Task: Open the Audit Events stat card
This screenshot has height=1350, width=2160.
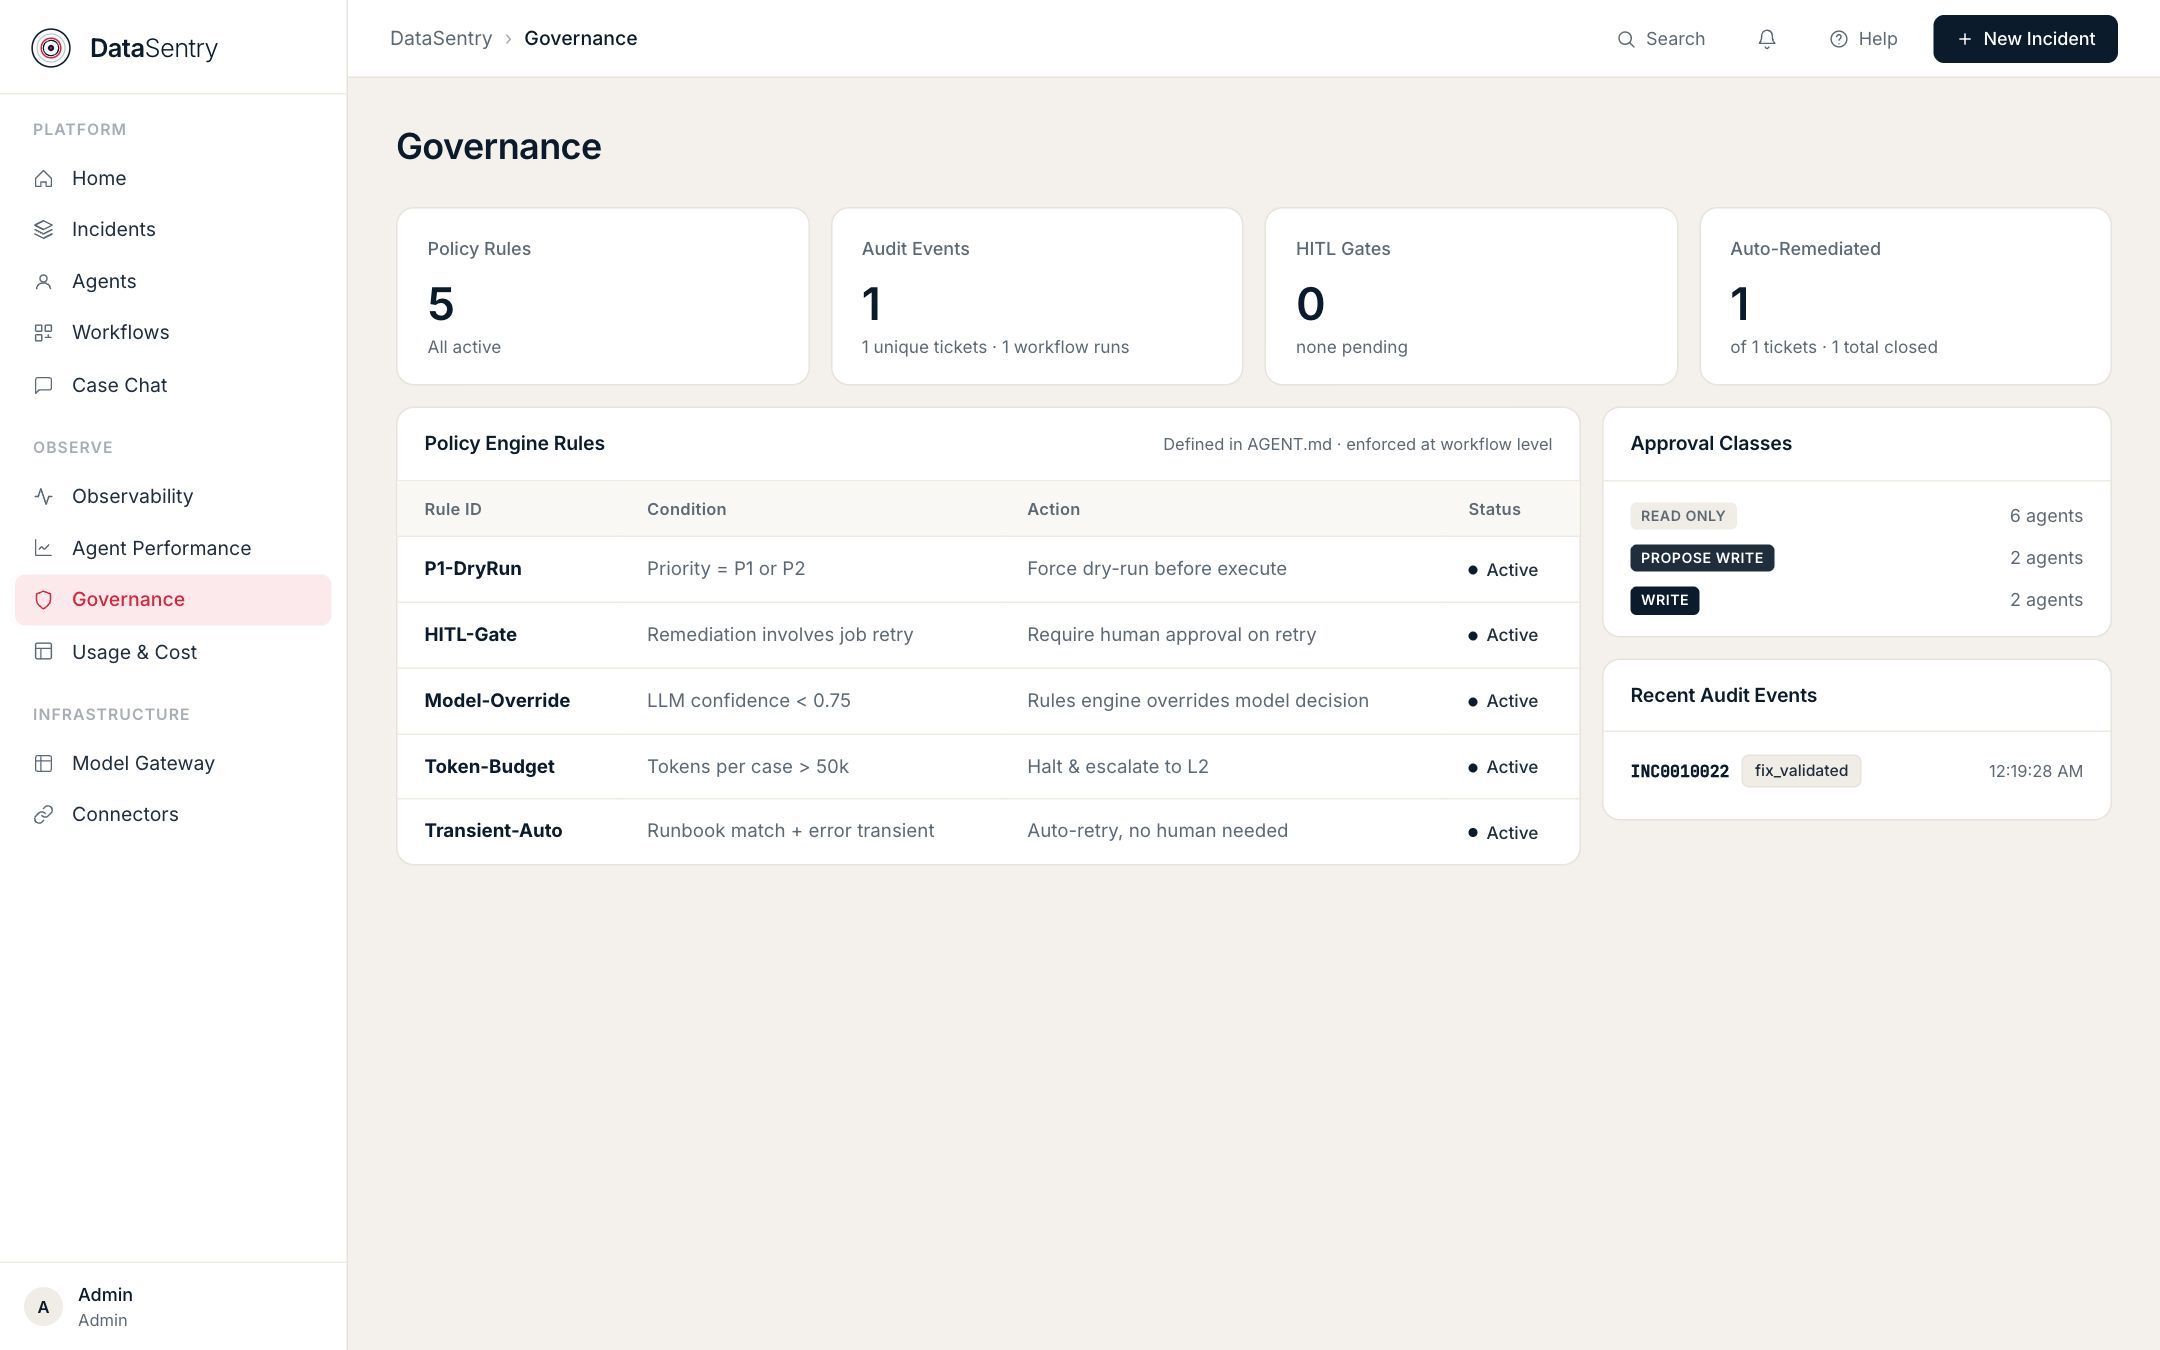Action: (x=1037, y=296)
